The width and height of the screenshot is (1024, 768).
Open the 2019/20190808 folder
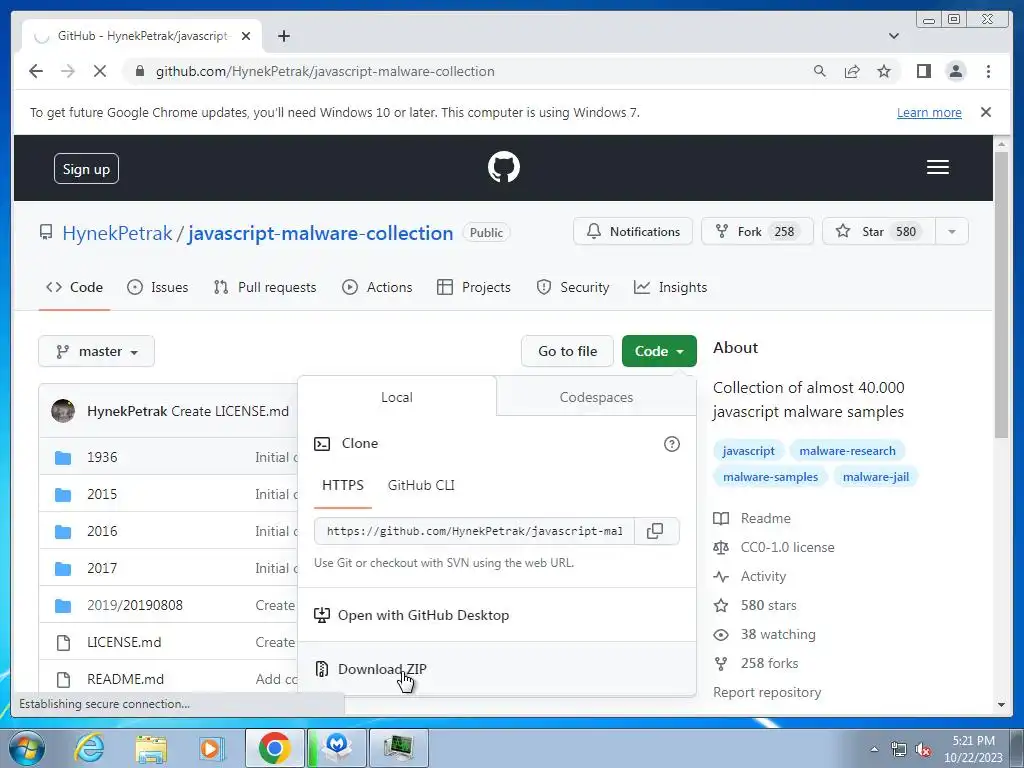pos(135,605)
